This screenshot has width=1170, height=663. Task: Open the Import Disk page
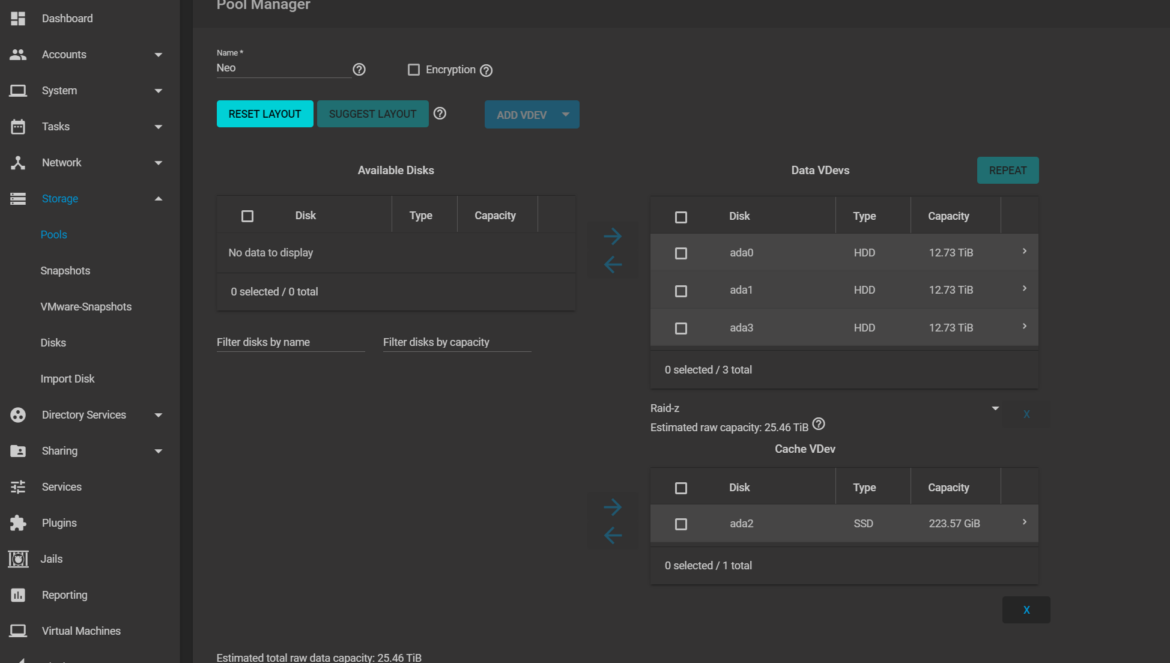(x=67, y=379)
